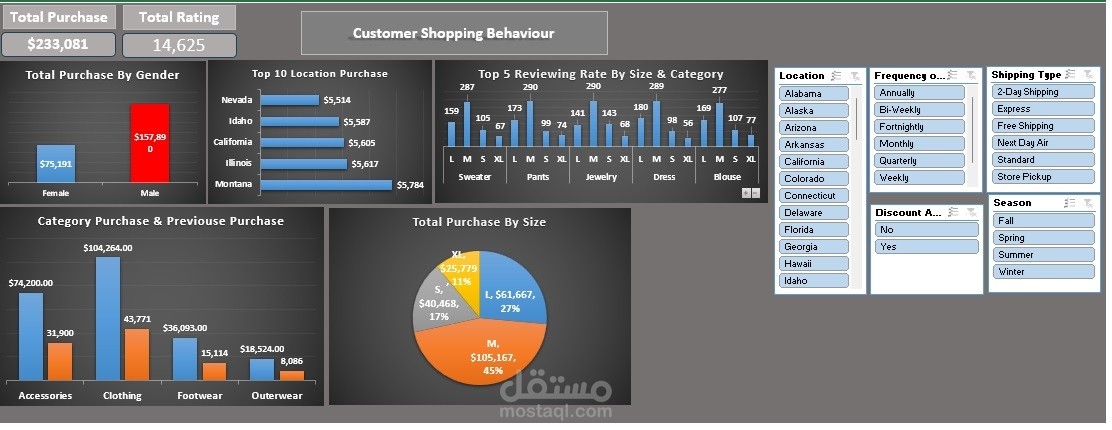Click the Top 10 Location Purchase chart title
Viewport: 1112px width, 430px height.
320,73
